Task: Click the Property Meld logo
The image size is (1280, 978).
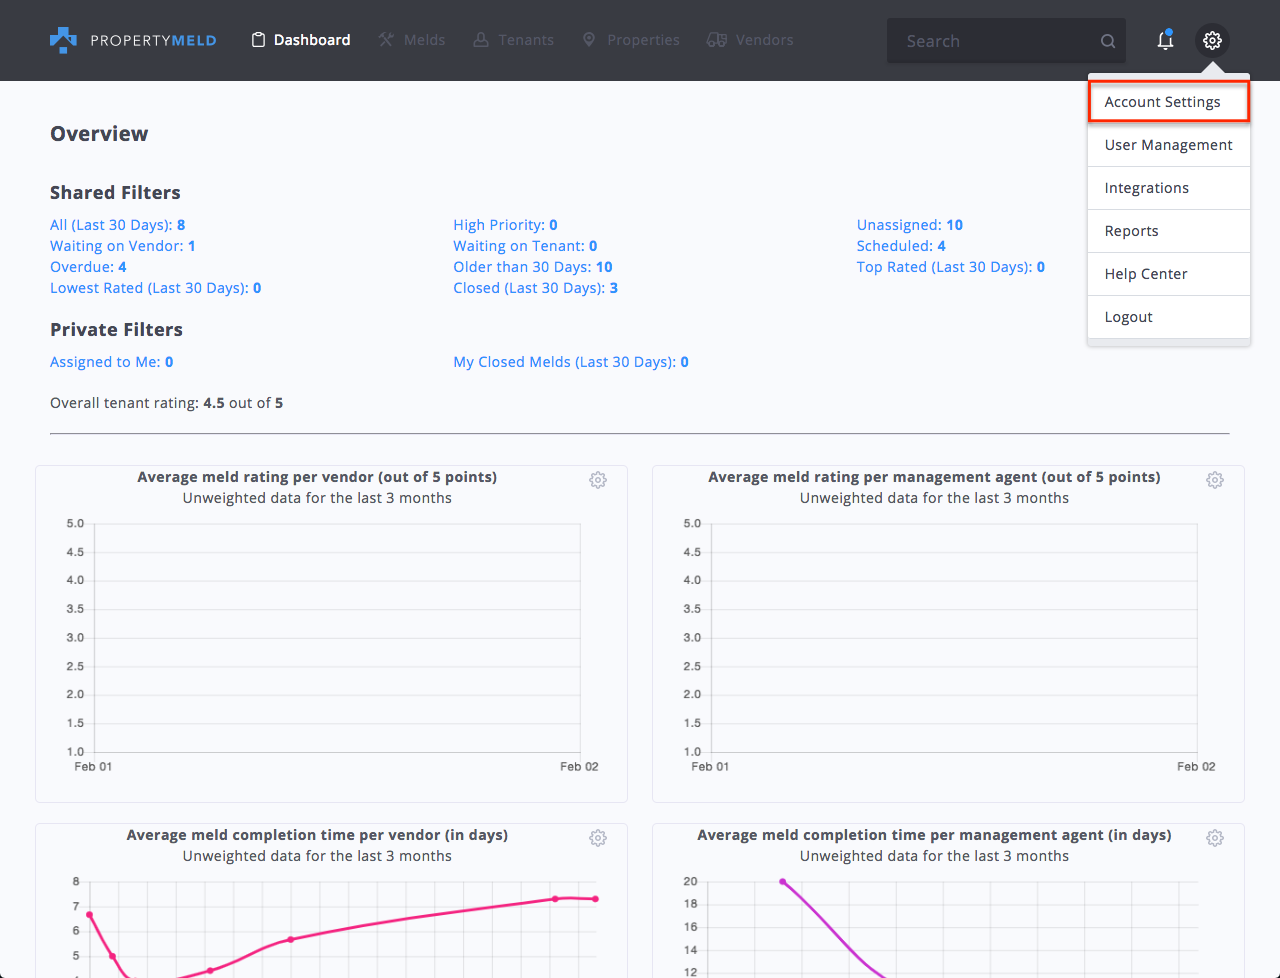Action: coord(133,40)
